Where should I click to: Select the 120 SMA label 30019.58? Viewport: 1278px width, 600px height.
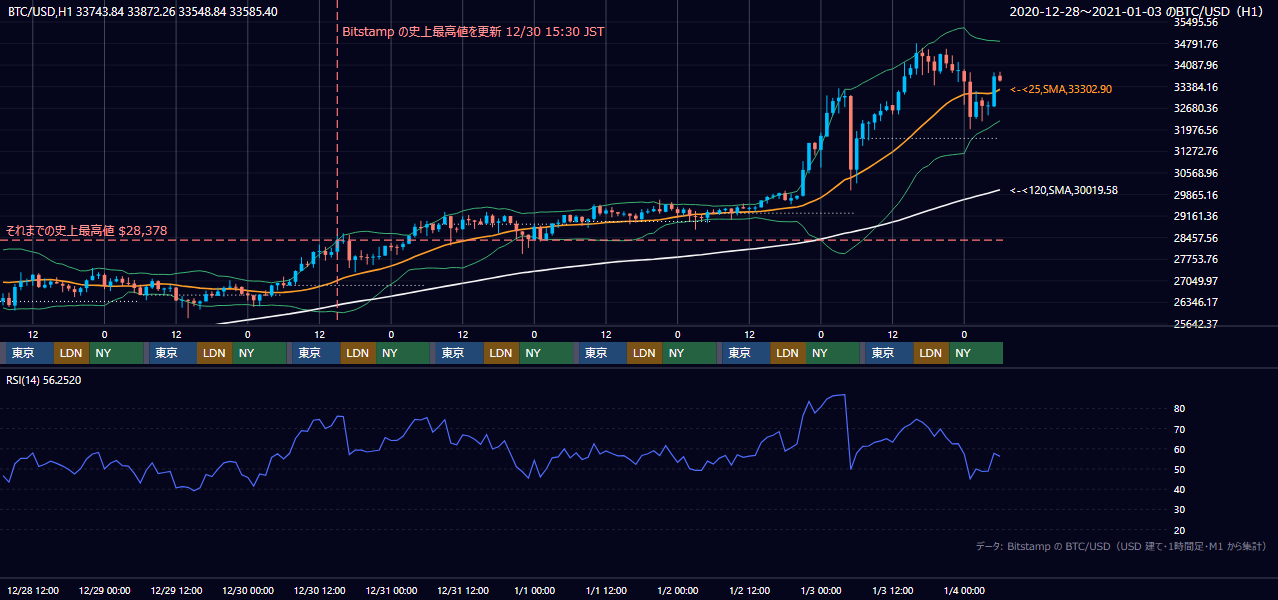click(1064, 190)
